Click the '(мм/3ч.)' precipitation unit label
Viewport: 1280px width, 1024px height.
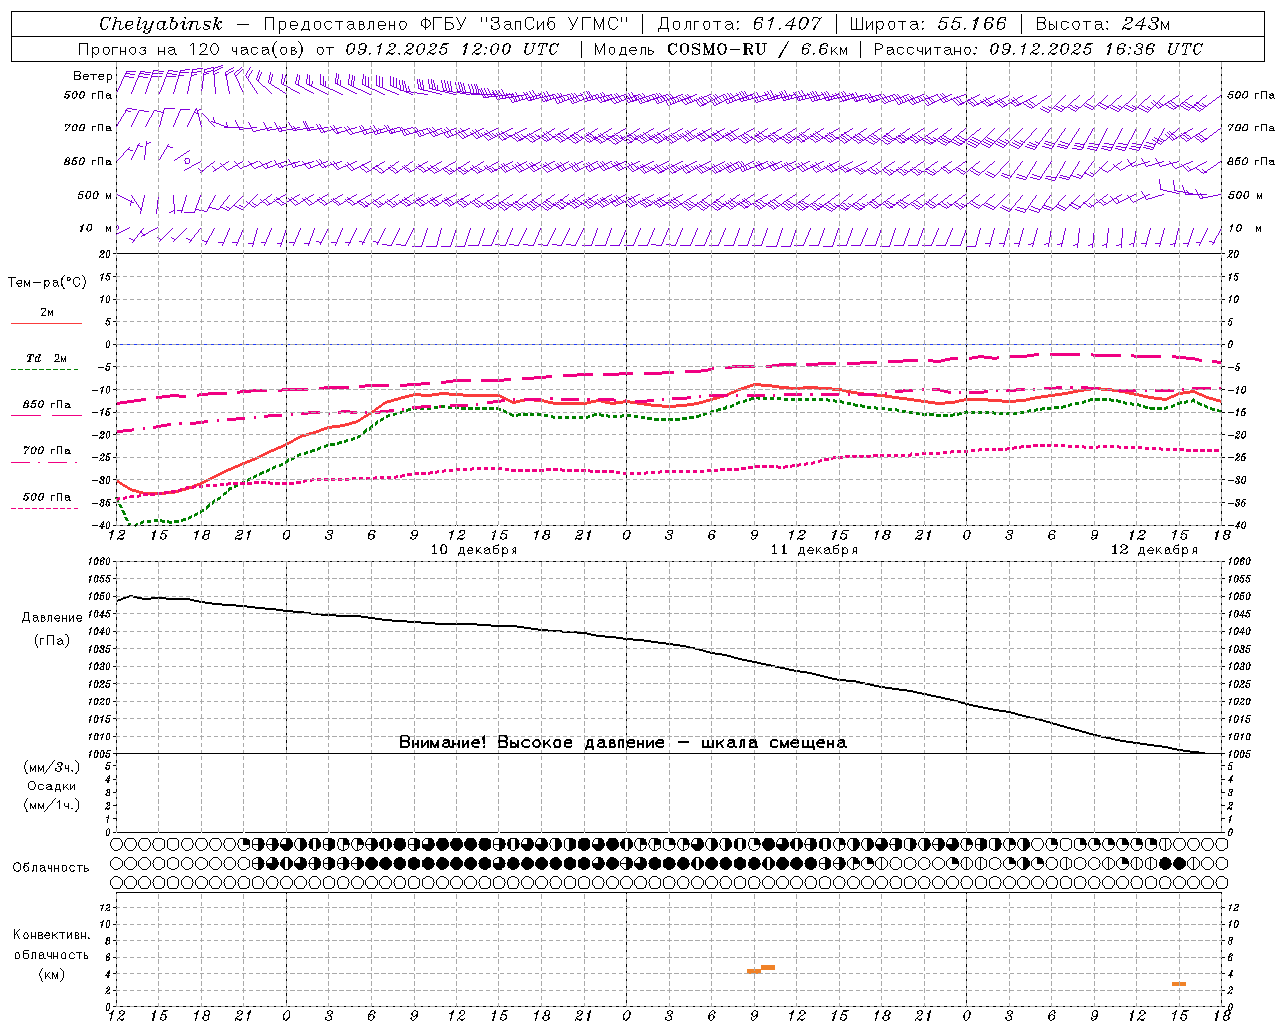click(x=52, y=768)
